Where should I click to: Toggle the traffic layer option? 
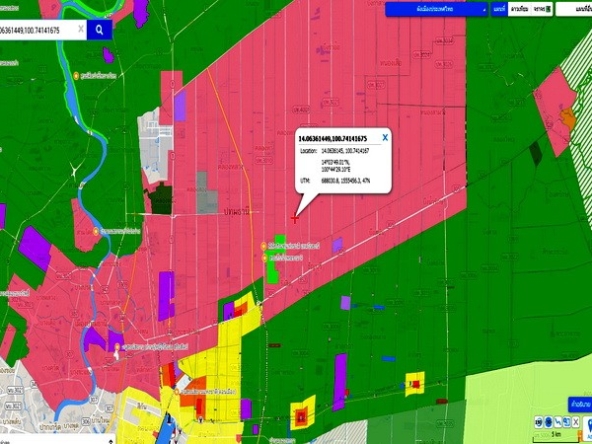[x=541, y=9]
